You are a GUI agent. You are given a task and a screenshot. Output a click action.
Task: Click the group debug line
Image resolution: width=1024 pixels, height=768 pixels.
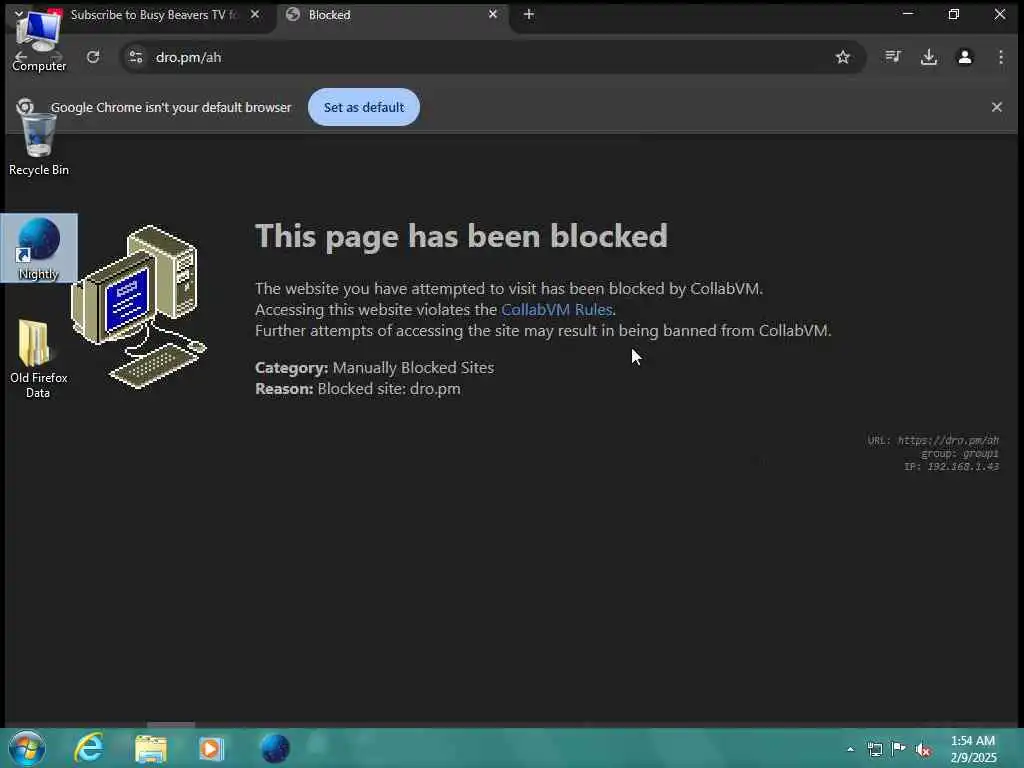coord(959,453)
